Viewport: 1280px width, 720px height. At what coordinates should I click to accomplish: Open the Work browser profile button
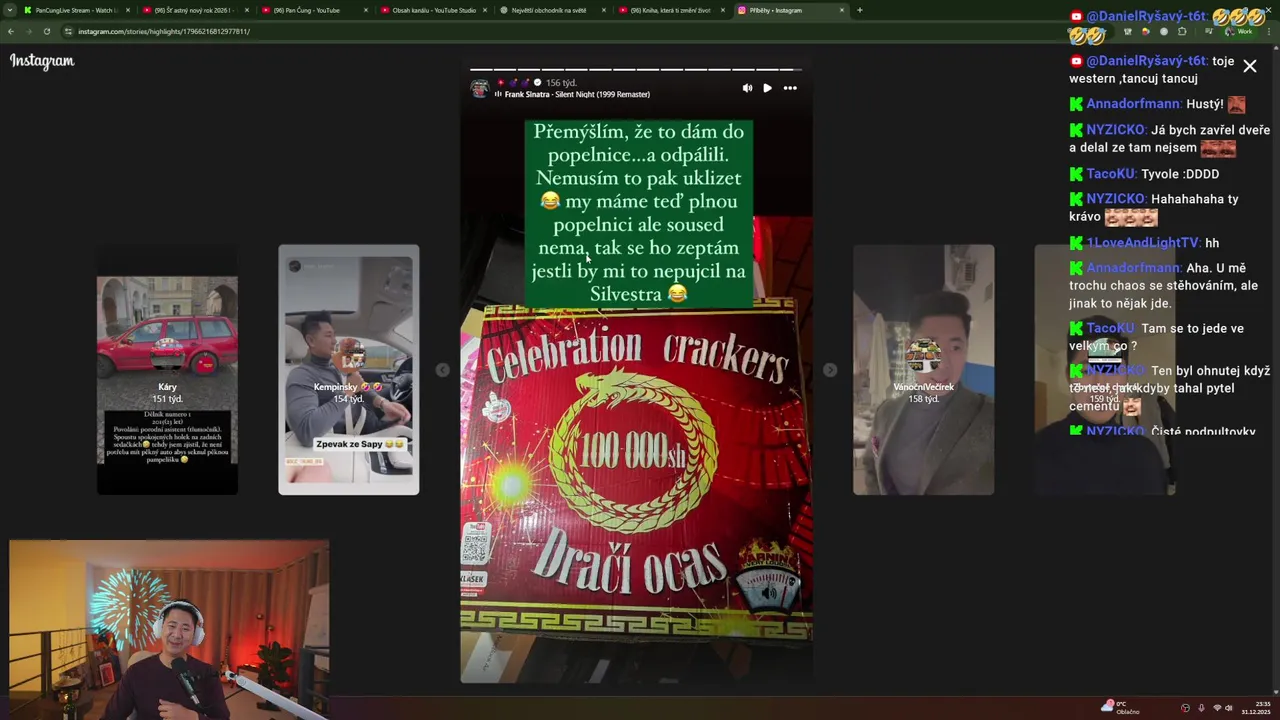1238,31
